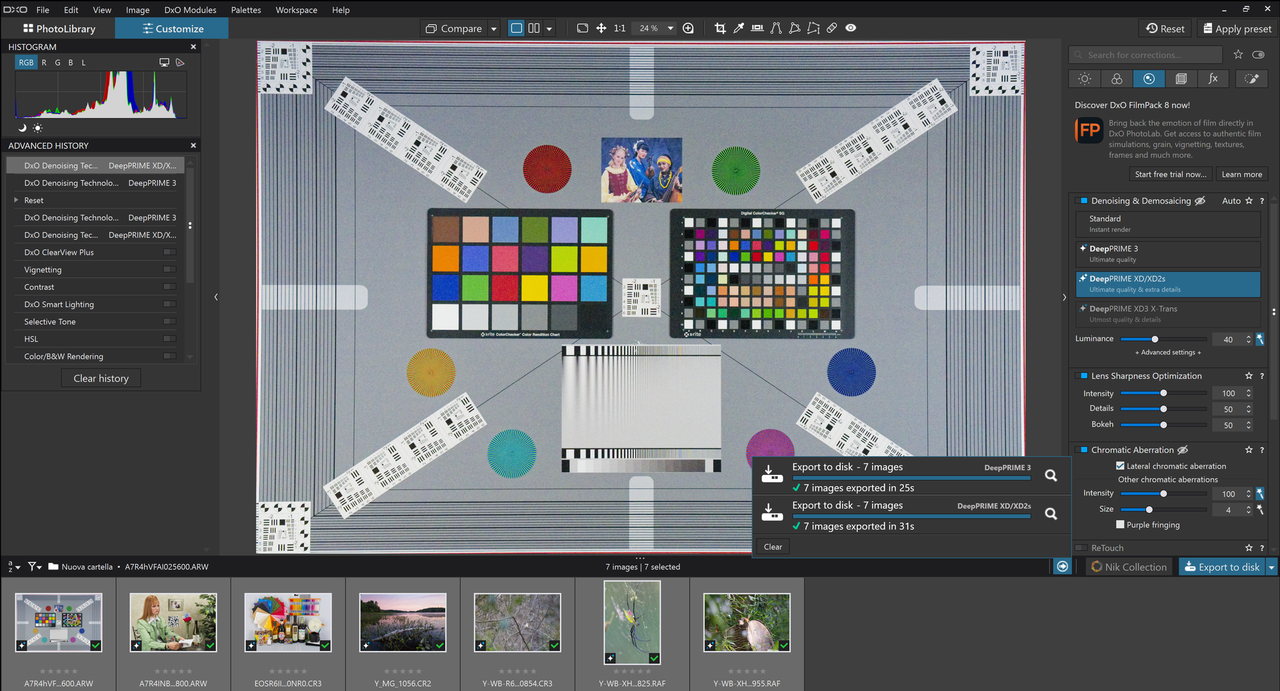Image resolution: width=1280 pixels, height=691 pixels.
Task: Adjust the Luminance slider
Action: [1163, 340]
